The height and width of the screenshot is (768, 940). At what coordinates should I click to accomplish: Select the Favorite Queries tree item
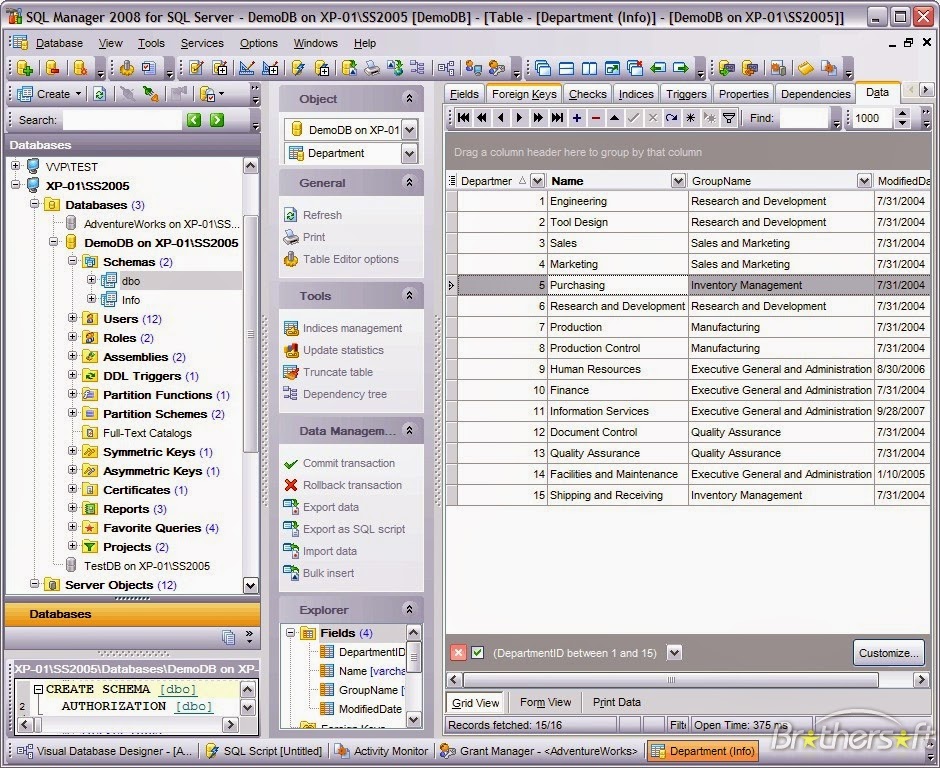(x=152, y=528)
